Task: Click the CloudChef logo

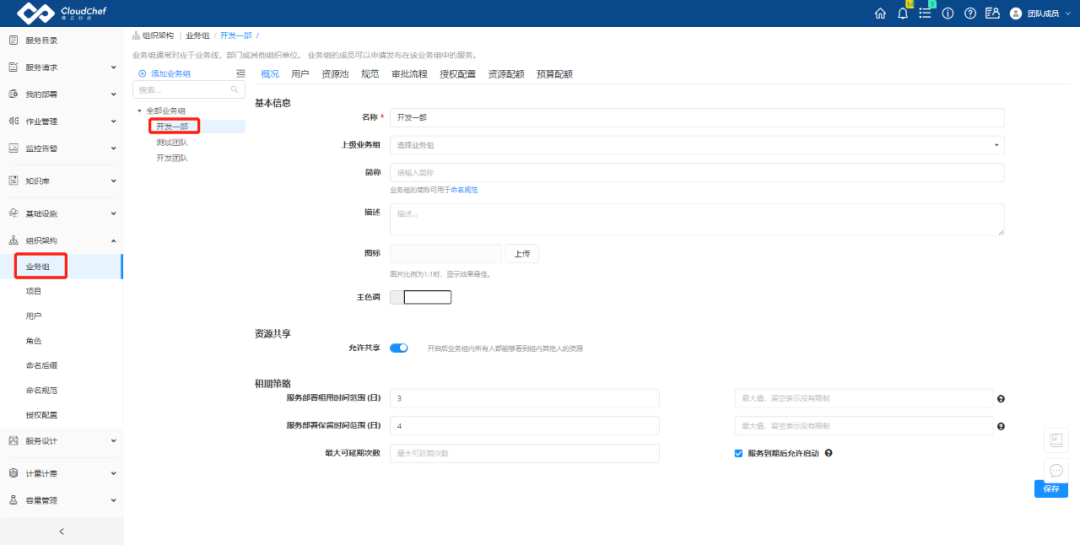Action: 62,13
